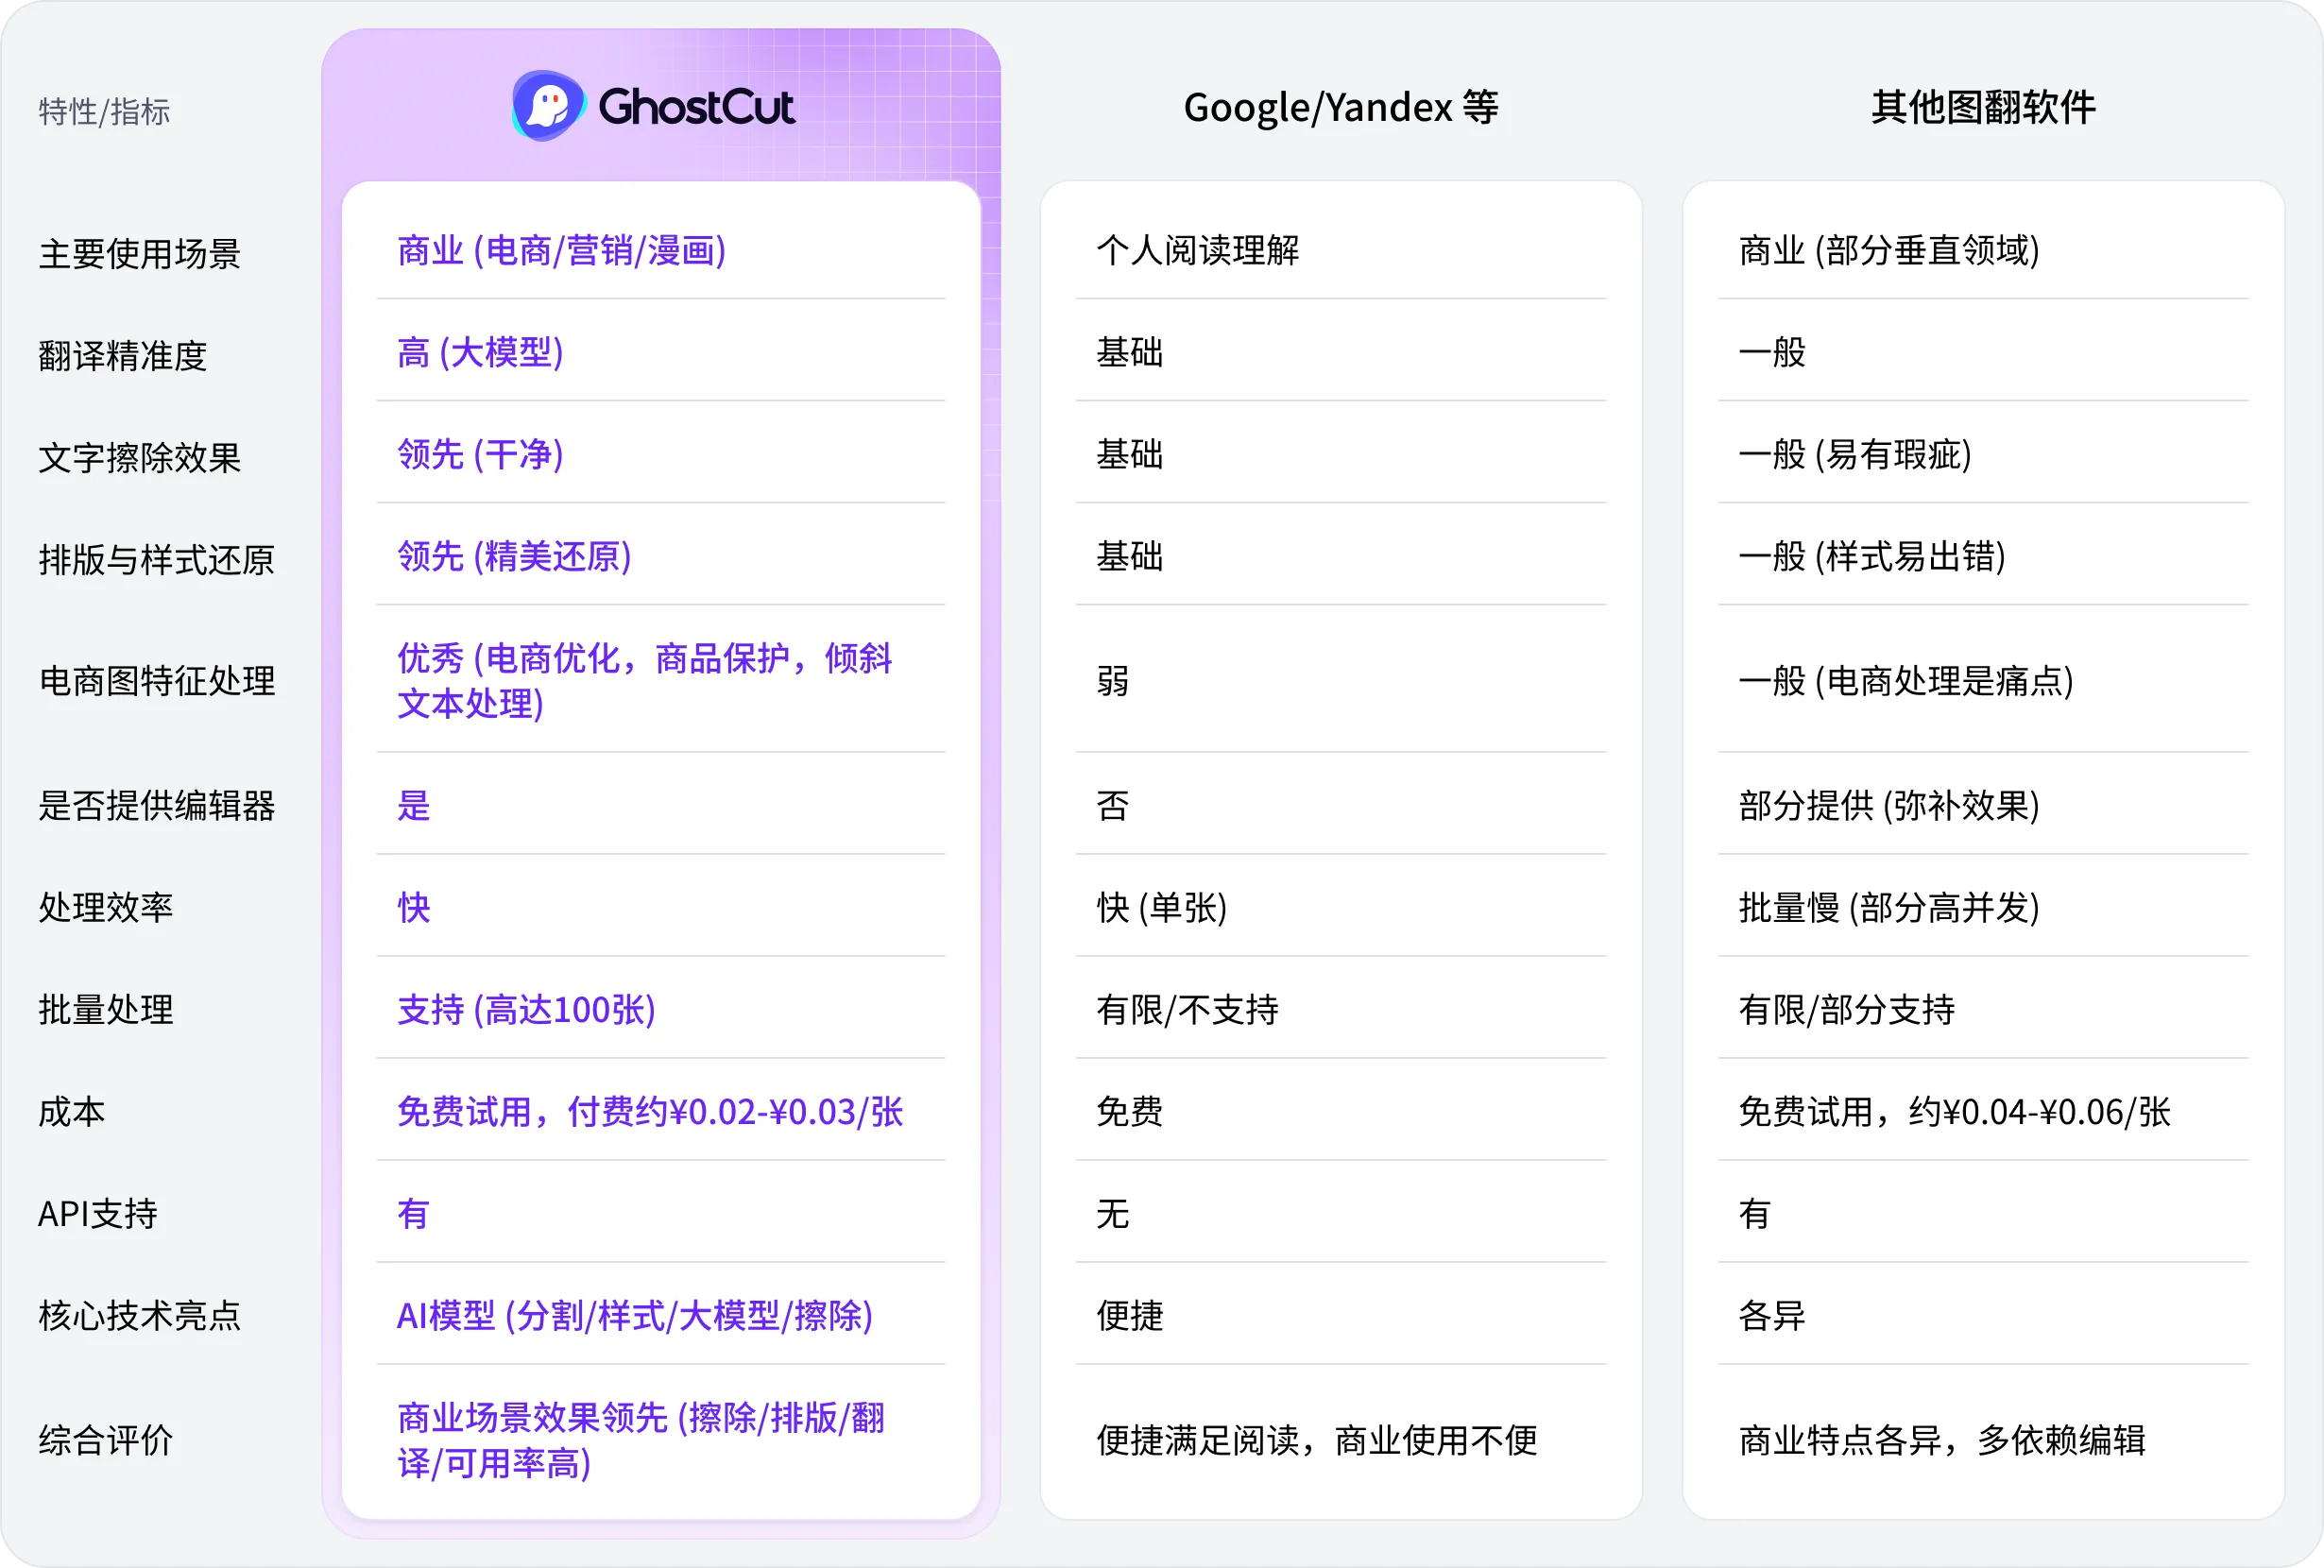This screenshot has height=1568, width=2324.
Task: Click the '特性/指标' header label
Action: [104, 112]
